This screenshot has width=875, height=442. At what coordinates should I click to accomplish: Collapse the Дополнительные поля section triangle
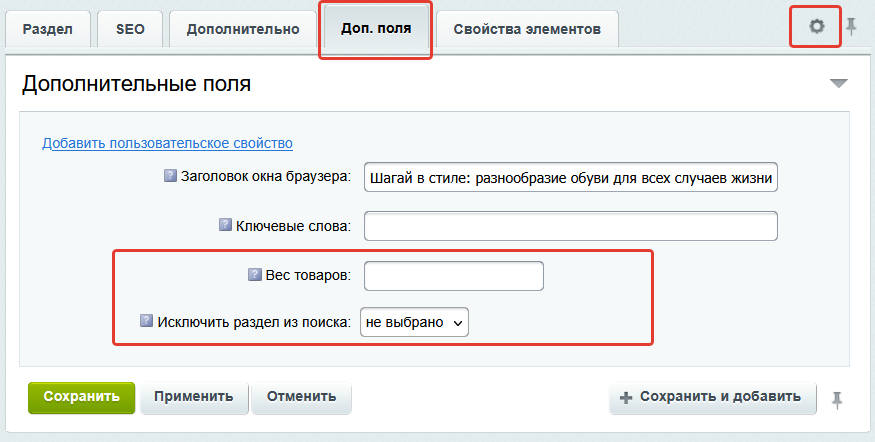pyautogui.click(x=838, y=84)
